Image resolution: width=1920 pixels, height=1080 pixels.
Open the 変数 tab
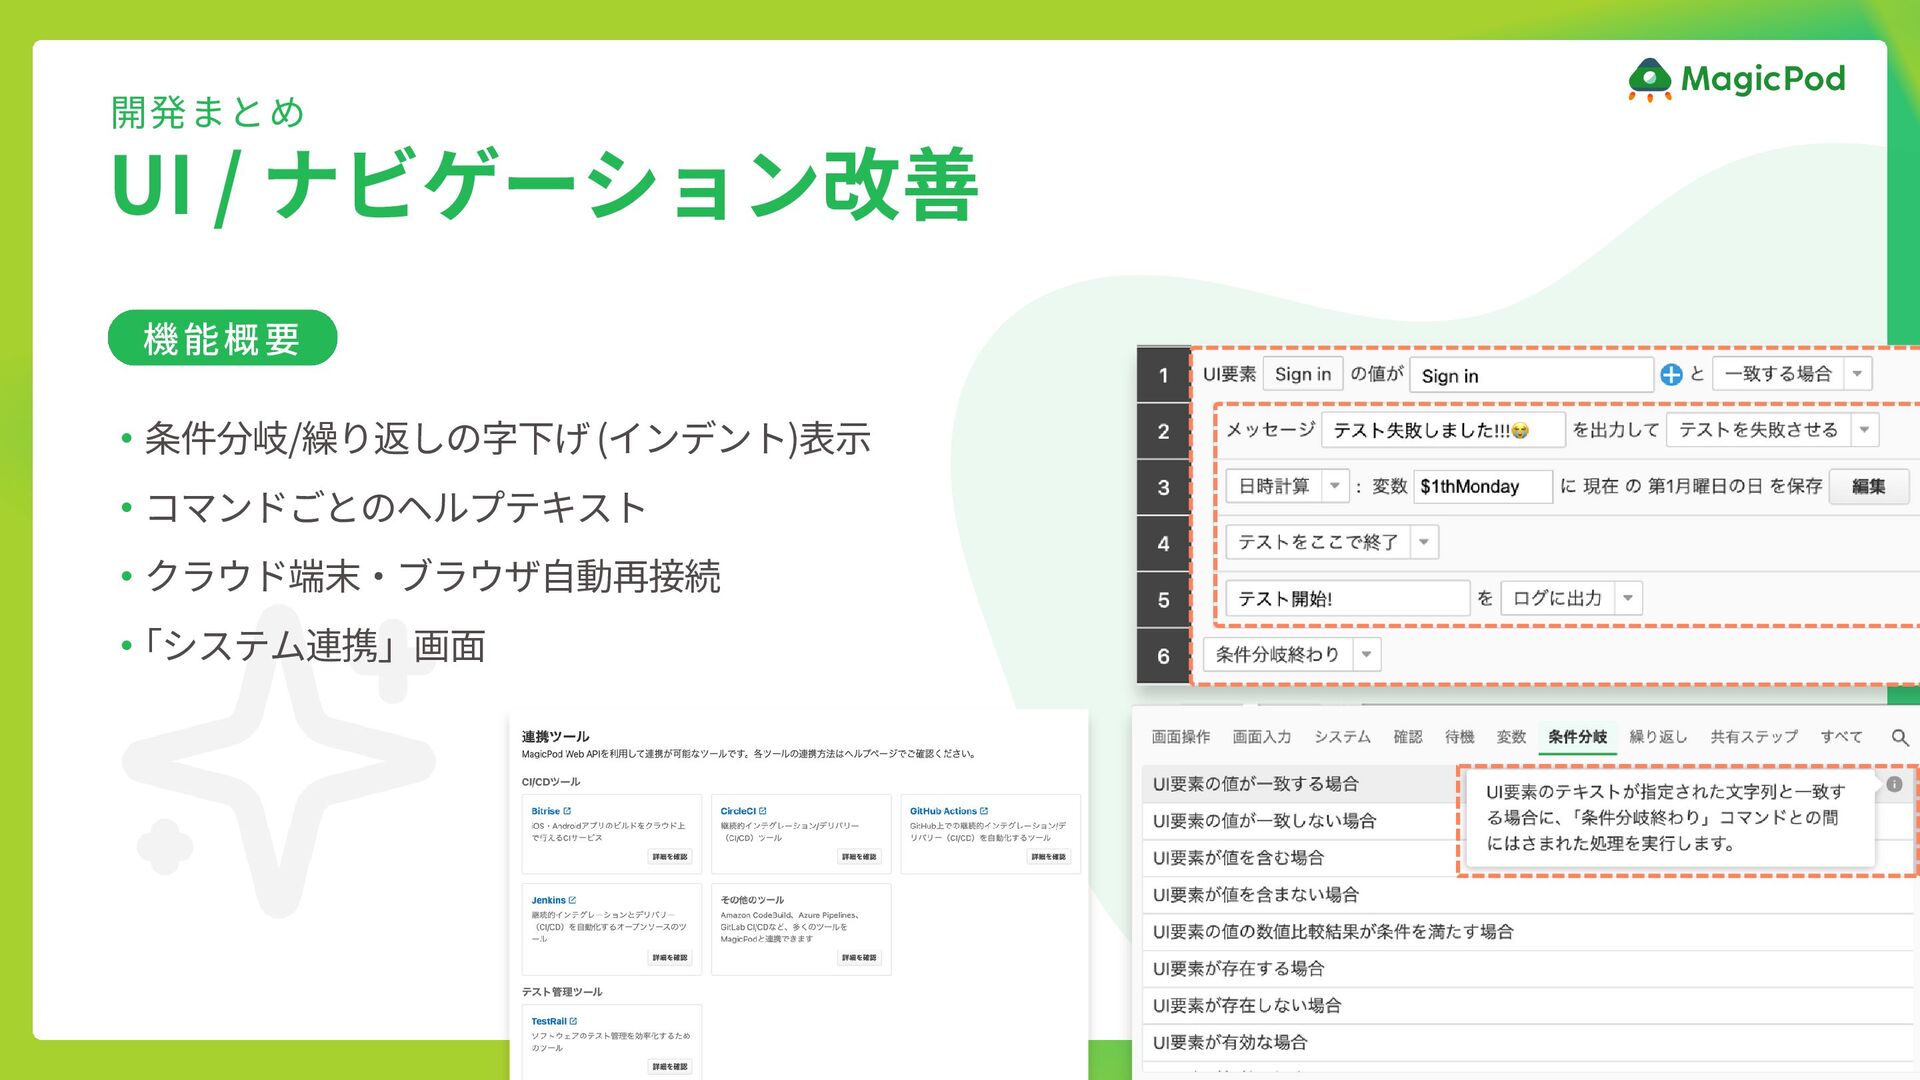(1511, 737)
